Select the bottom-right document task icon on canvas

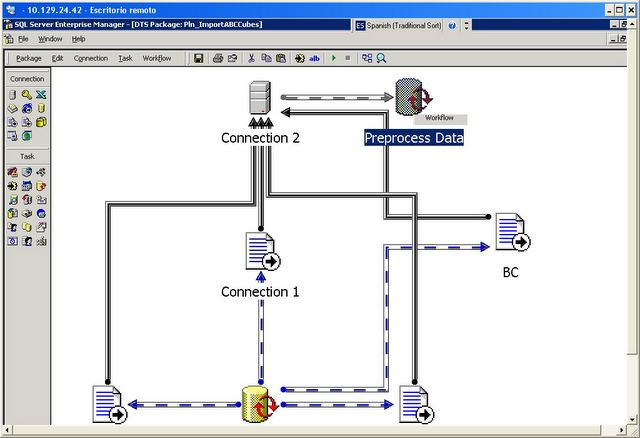(x=417, y=405)
